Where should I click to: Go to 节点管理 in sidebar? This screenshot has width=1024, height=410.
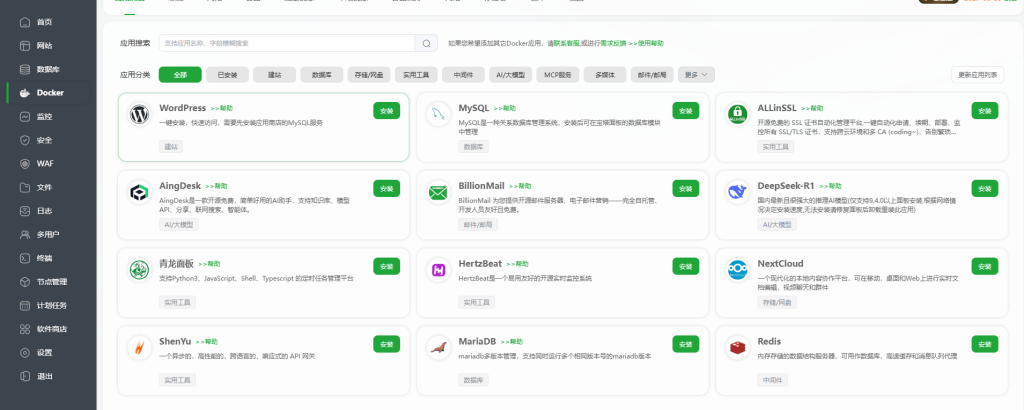pyautogui.click(x=52, y=282)
